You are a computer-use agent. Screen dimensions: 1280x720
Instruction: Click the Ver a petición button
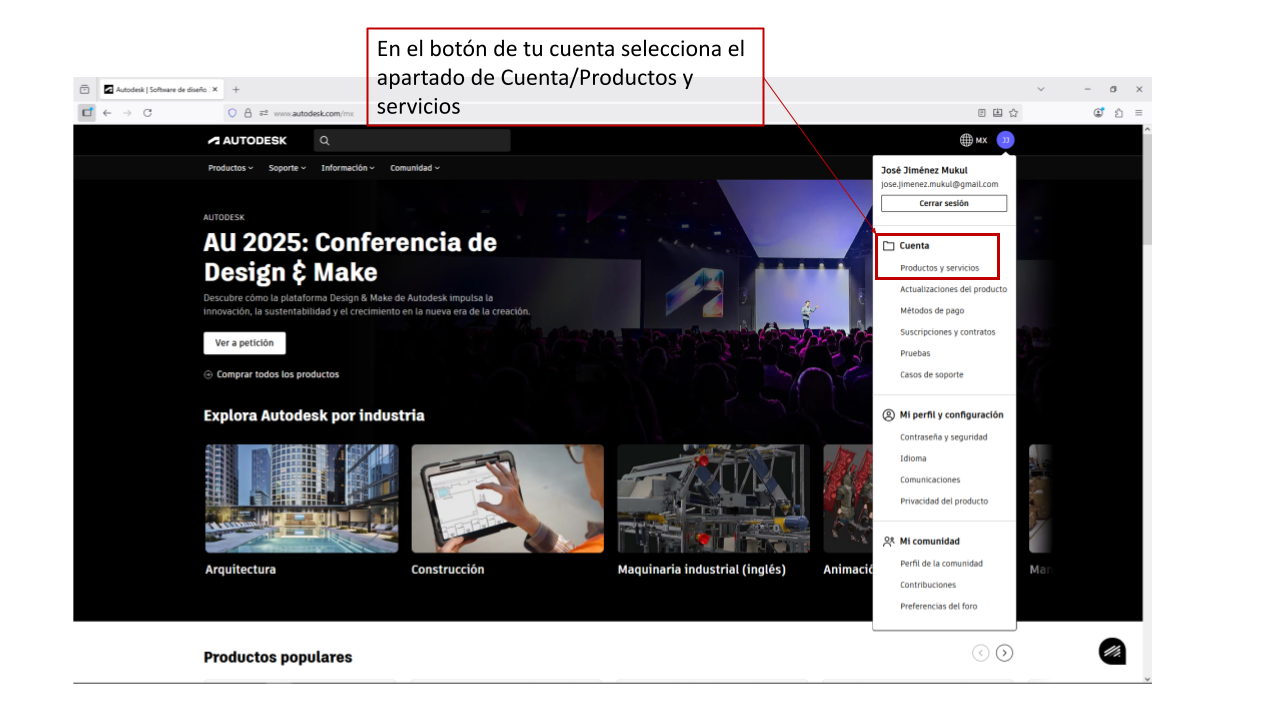[x=245, y=343]
